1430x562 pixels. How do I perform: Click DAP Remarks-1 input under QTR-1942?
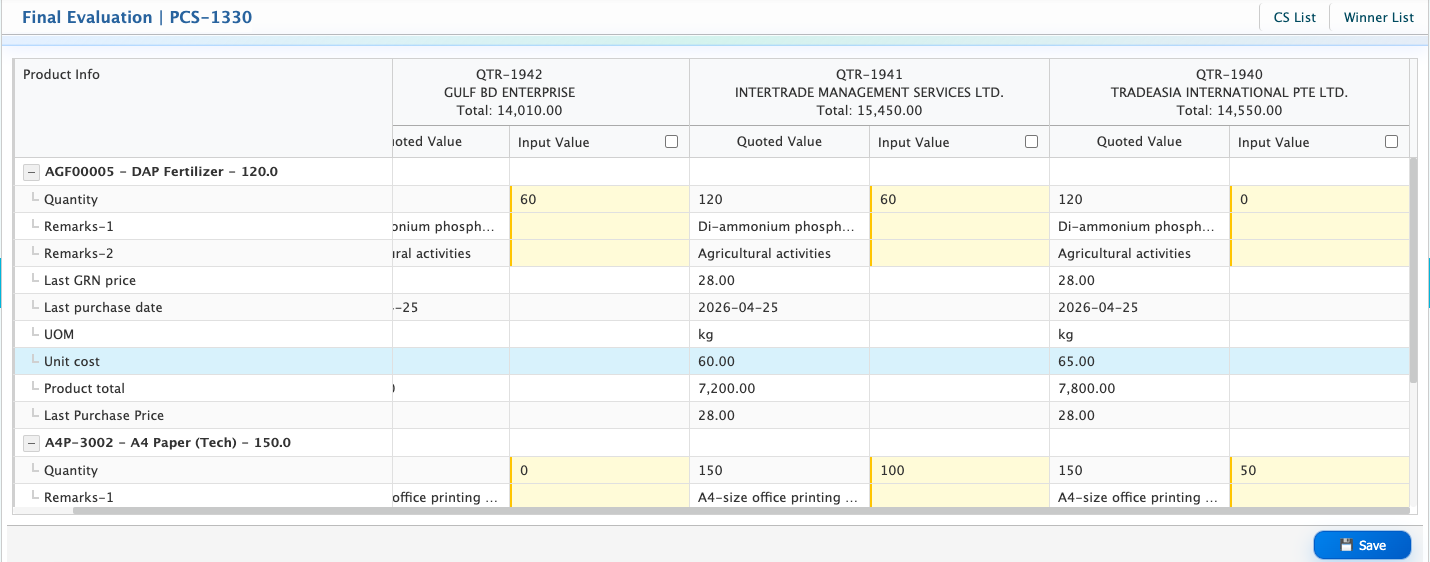pyautogui.click(x=599, y=226)
